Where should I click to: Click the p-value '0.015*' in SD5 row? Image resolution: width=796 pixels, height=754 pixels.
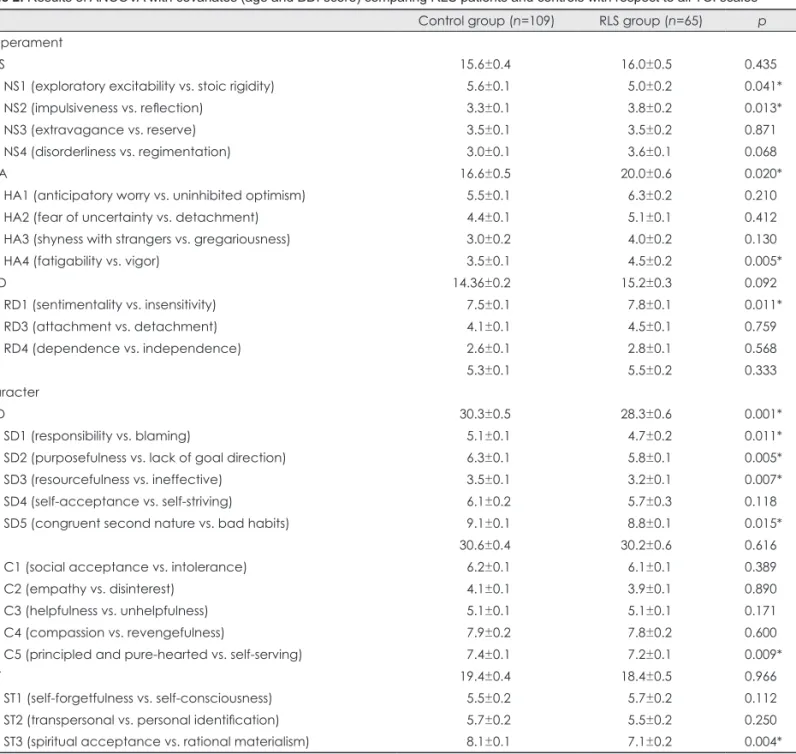(x=763, y=523)
